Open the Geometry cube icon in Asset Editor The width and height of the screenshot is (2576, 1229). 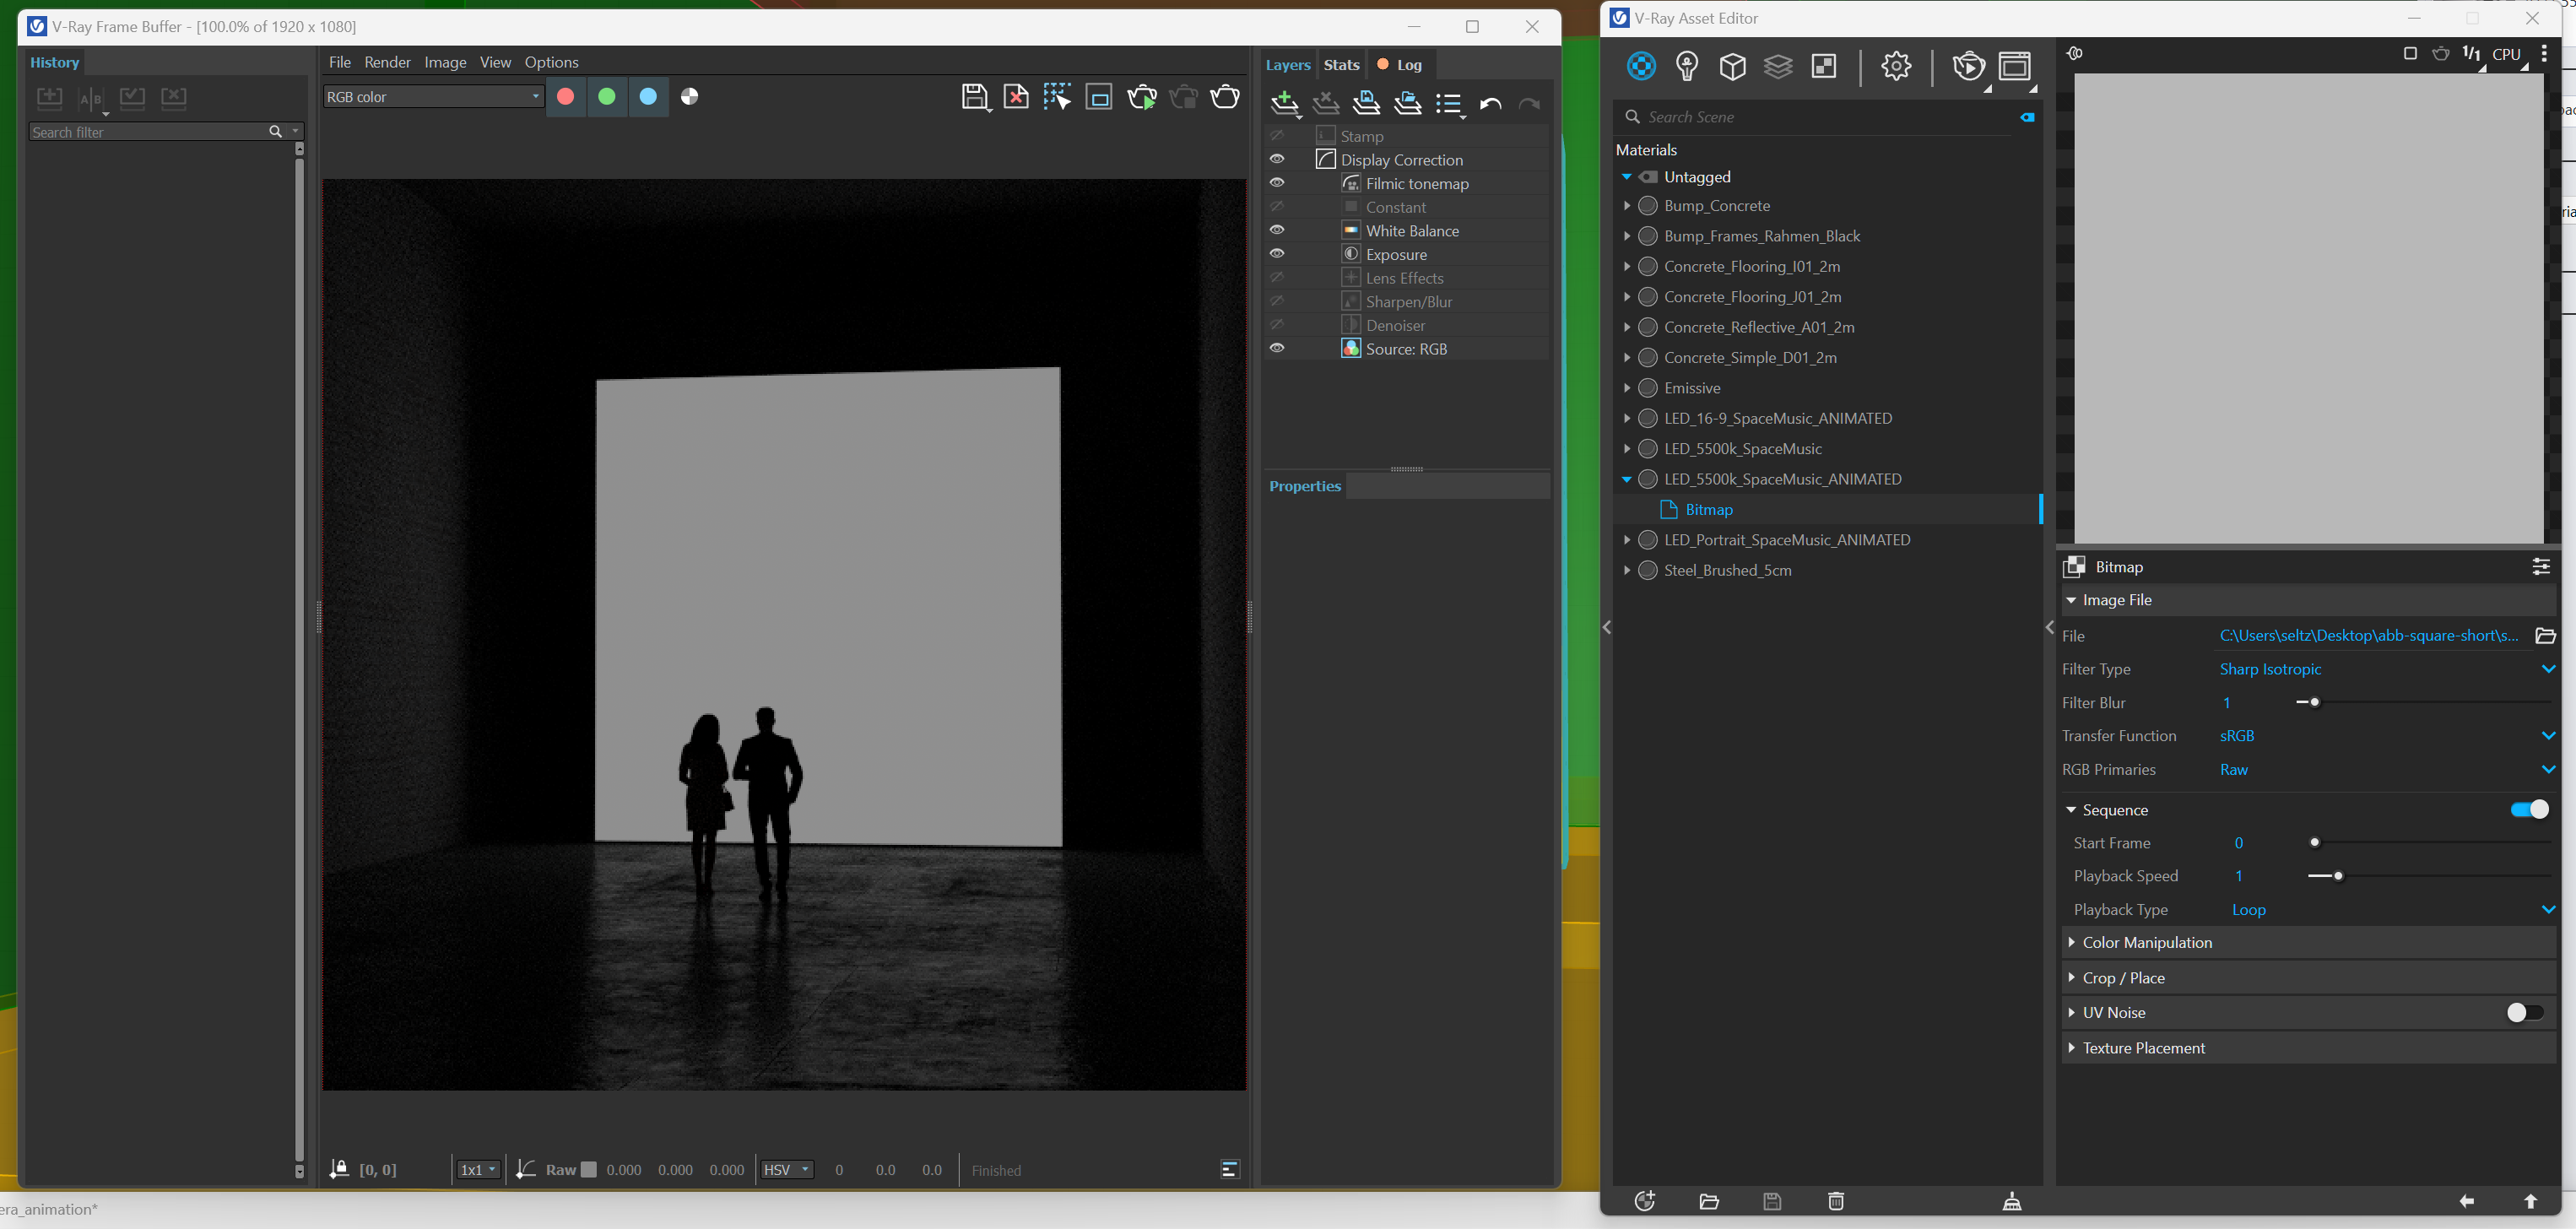pyautogui.click(x=1733, y=66)
